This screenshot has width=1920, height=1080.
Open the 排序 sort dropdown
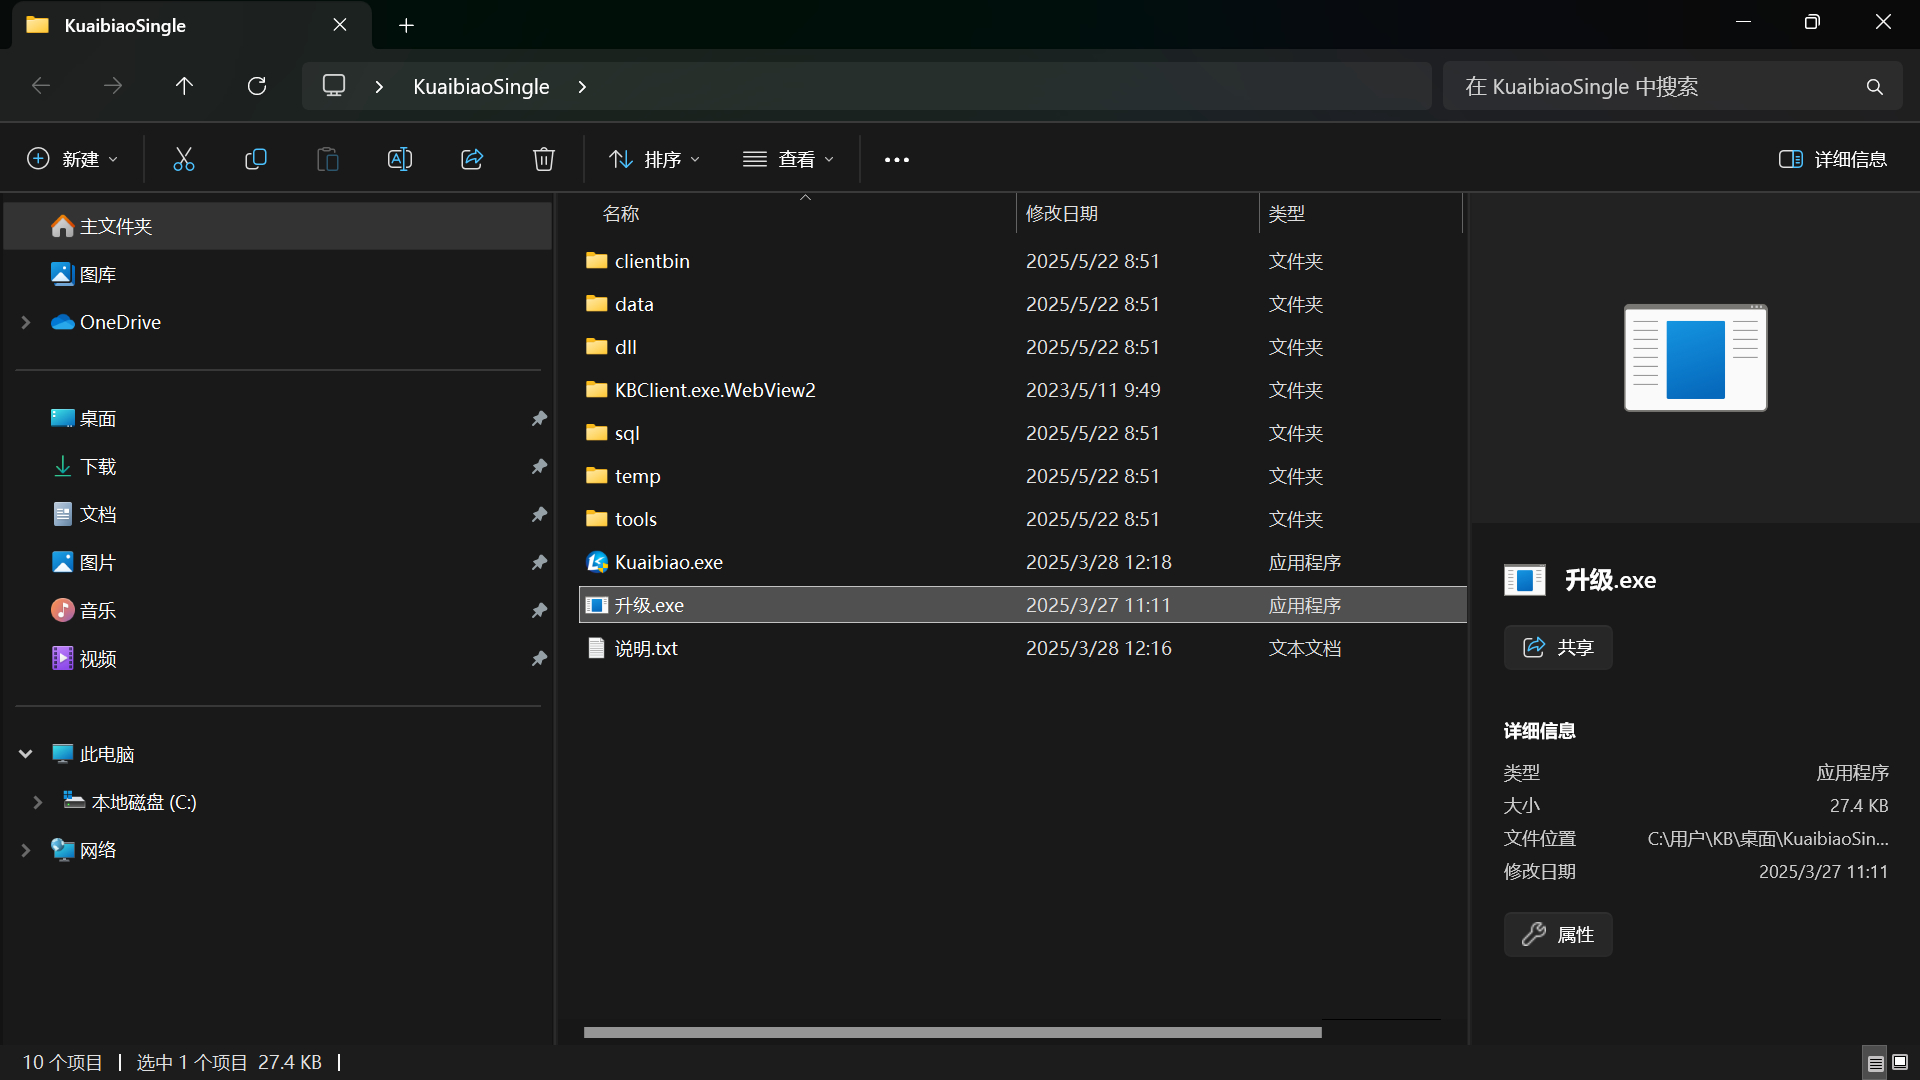click(654, 159)
